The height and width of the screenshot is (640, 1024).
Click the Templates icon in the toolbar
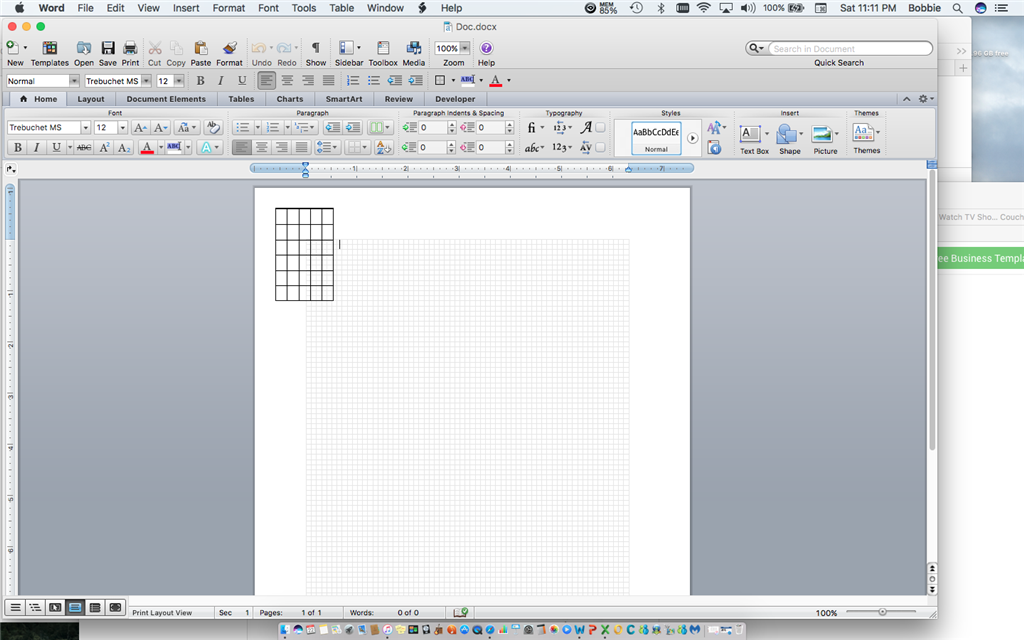(49, 48)
